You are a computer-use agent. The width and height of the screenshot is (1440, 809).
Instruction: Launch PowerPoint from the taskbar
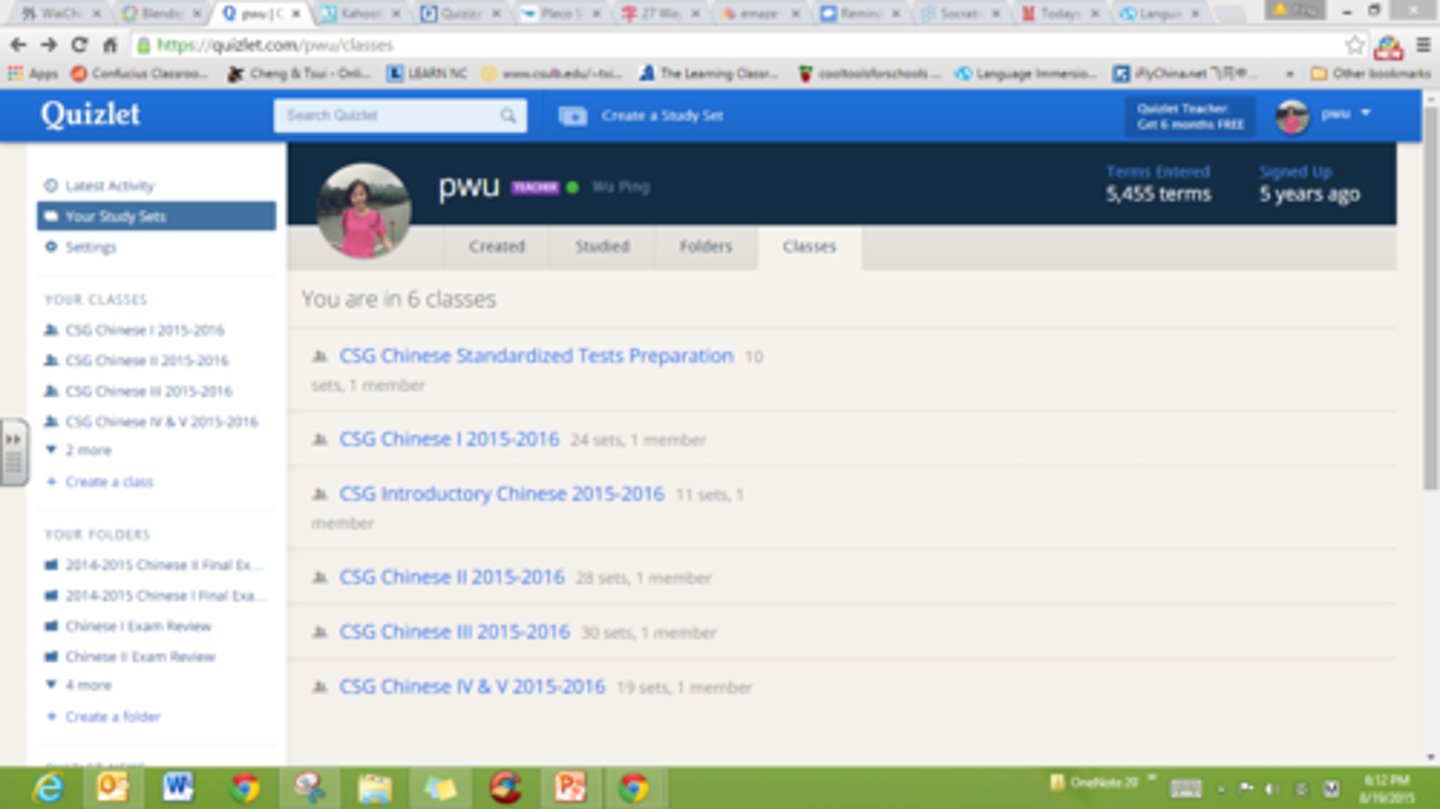pos(570,787)
